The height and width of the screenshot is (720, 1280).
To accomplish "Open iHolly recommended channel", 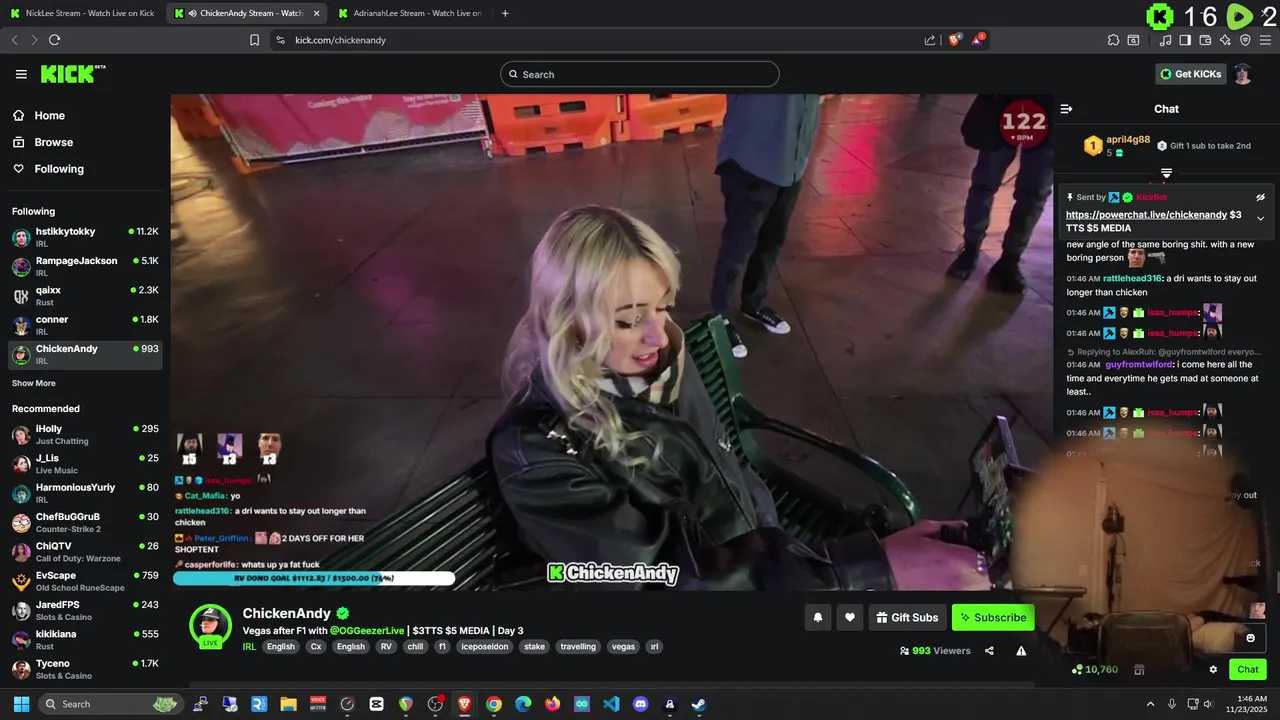I will [85, 434].
